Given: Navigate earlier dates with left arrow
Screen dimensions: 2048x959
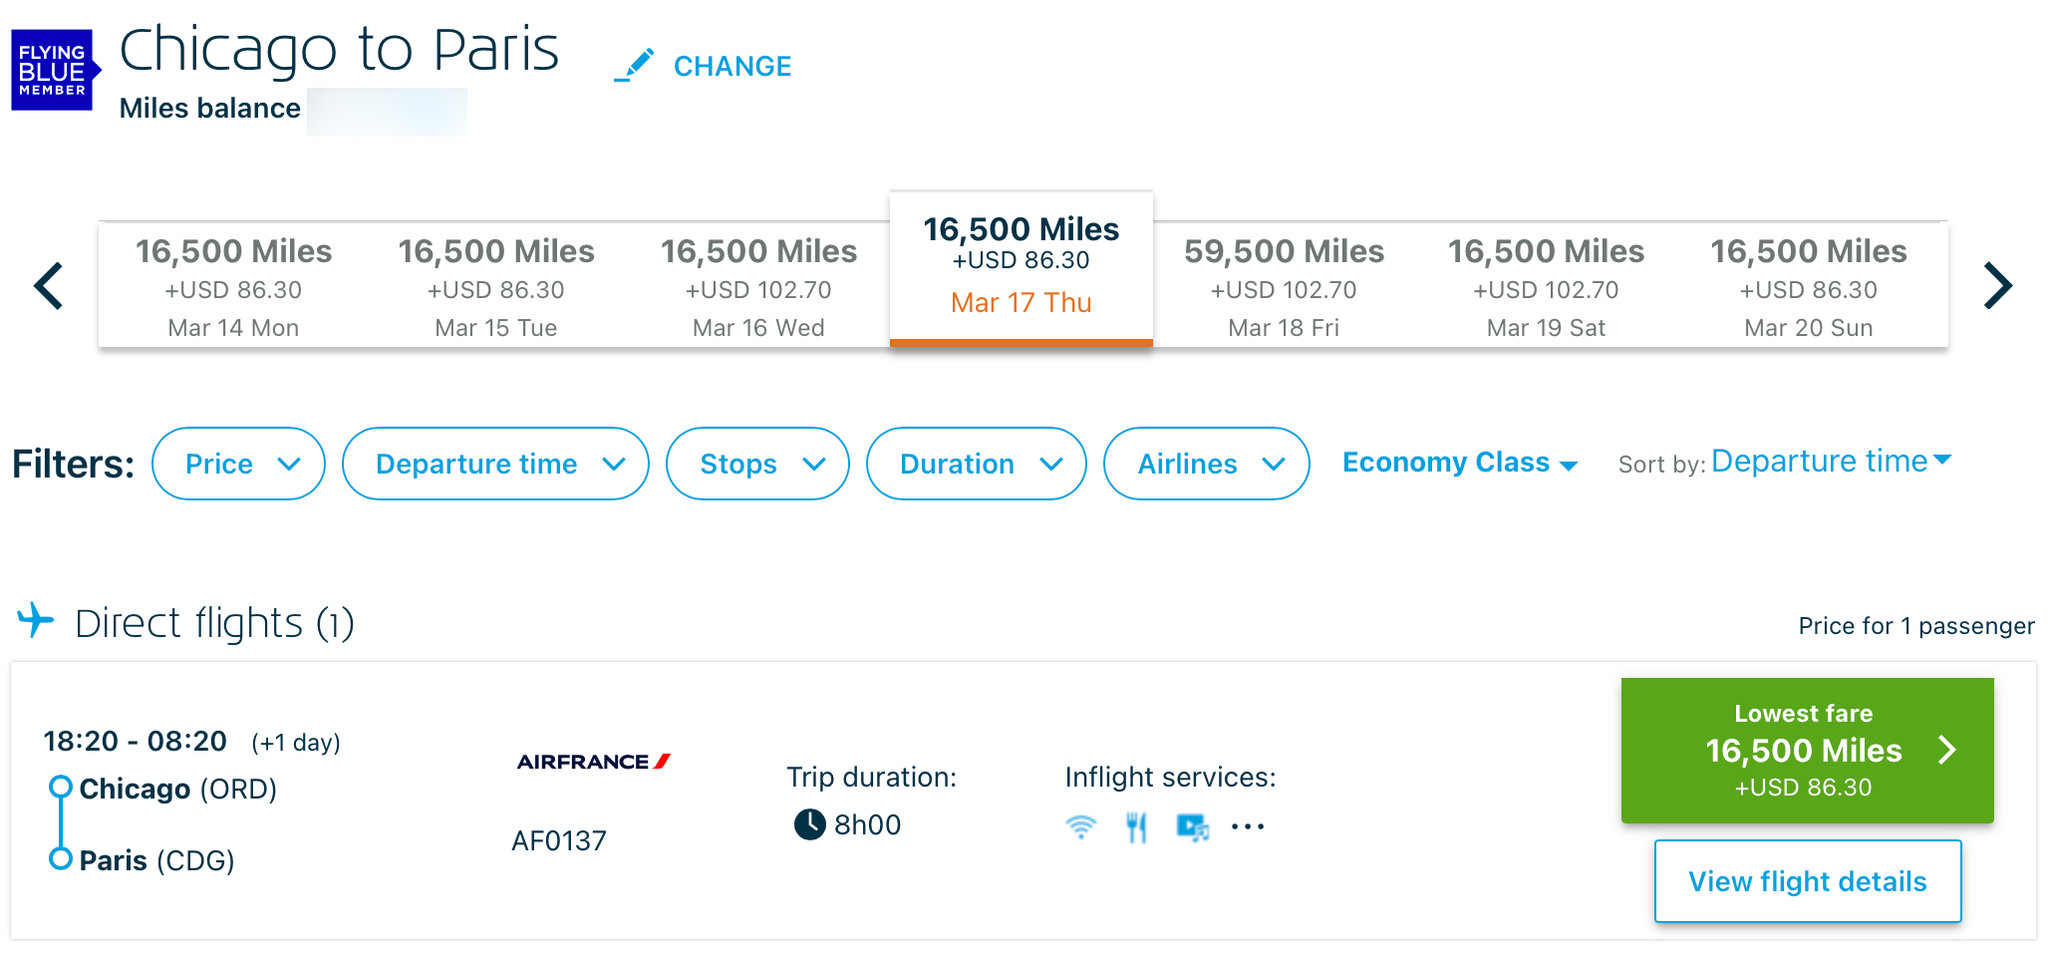Looking at the screenshot, I should coord(48,285).
